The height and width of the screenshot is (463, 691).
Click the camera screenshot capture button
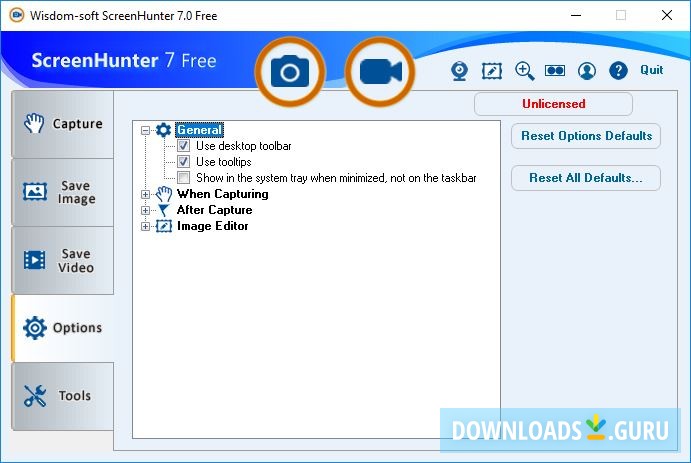tap(290, 72)
